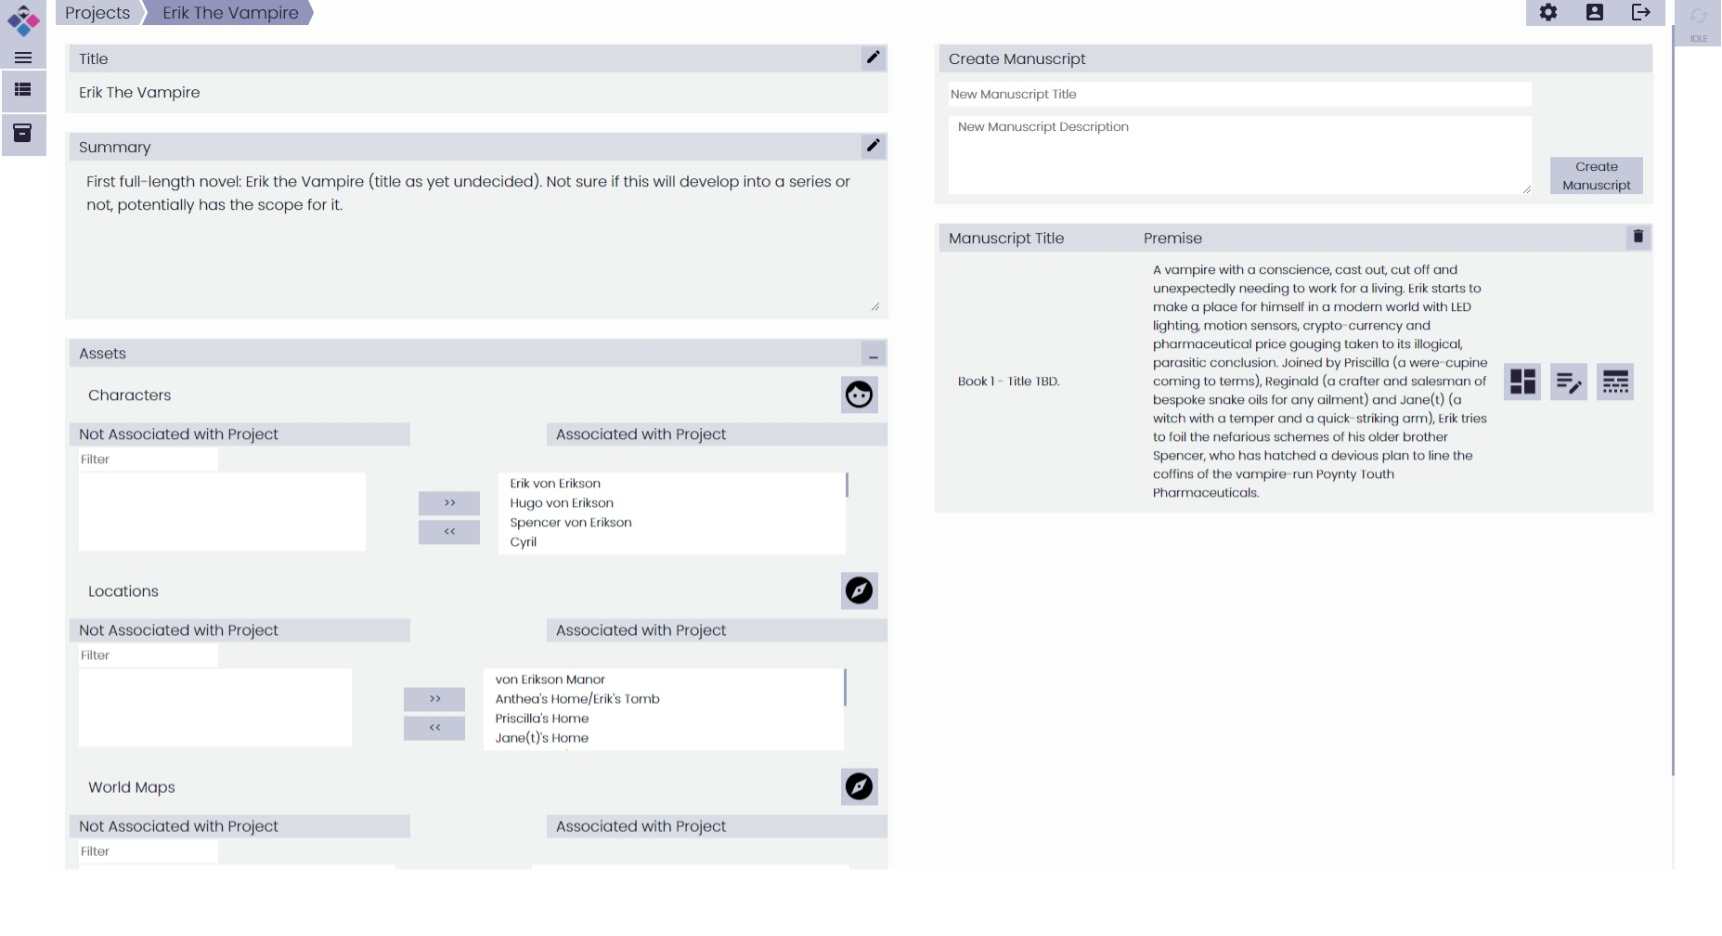Select the Erik The Vampire breadcrumb
Image resolution: width=1722 pixels, height=936 pixels.
click(x=230, y=13)
